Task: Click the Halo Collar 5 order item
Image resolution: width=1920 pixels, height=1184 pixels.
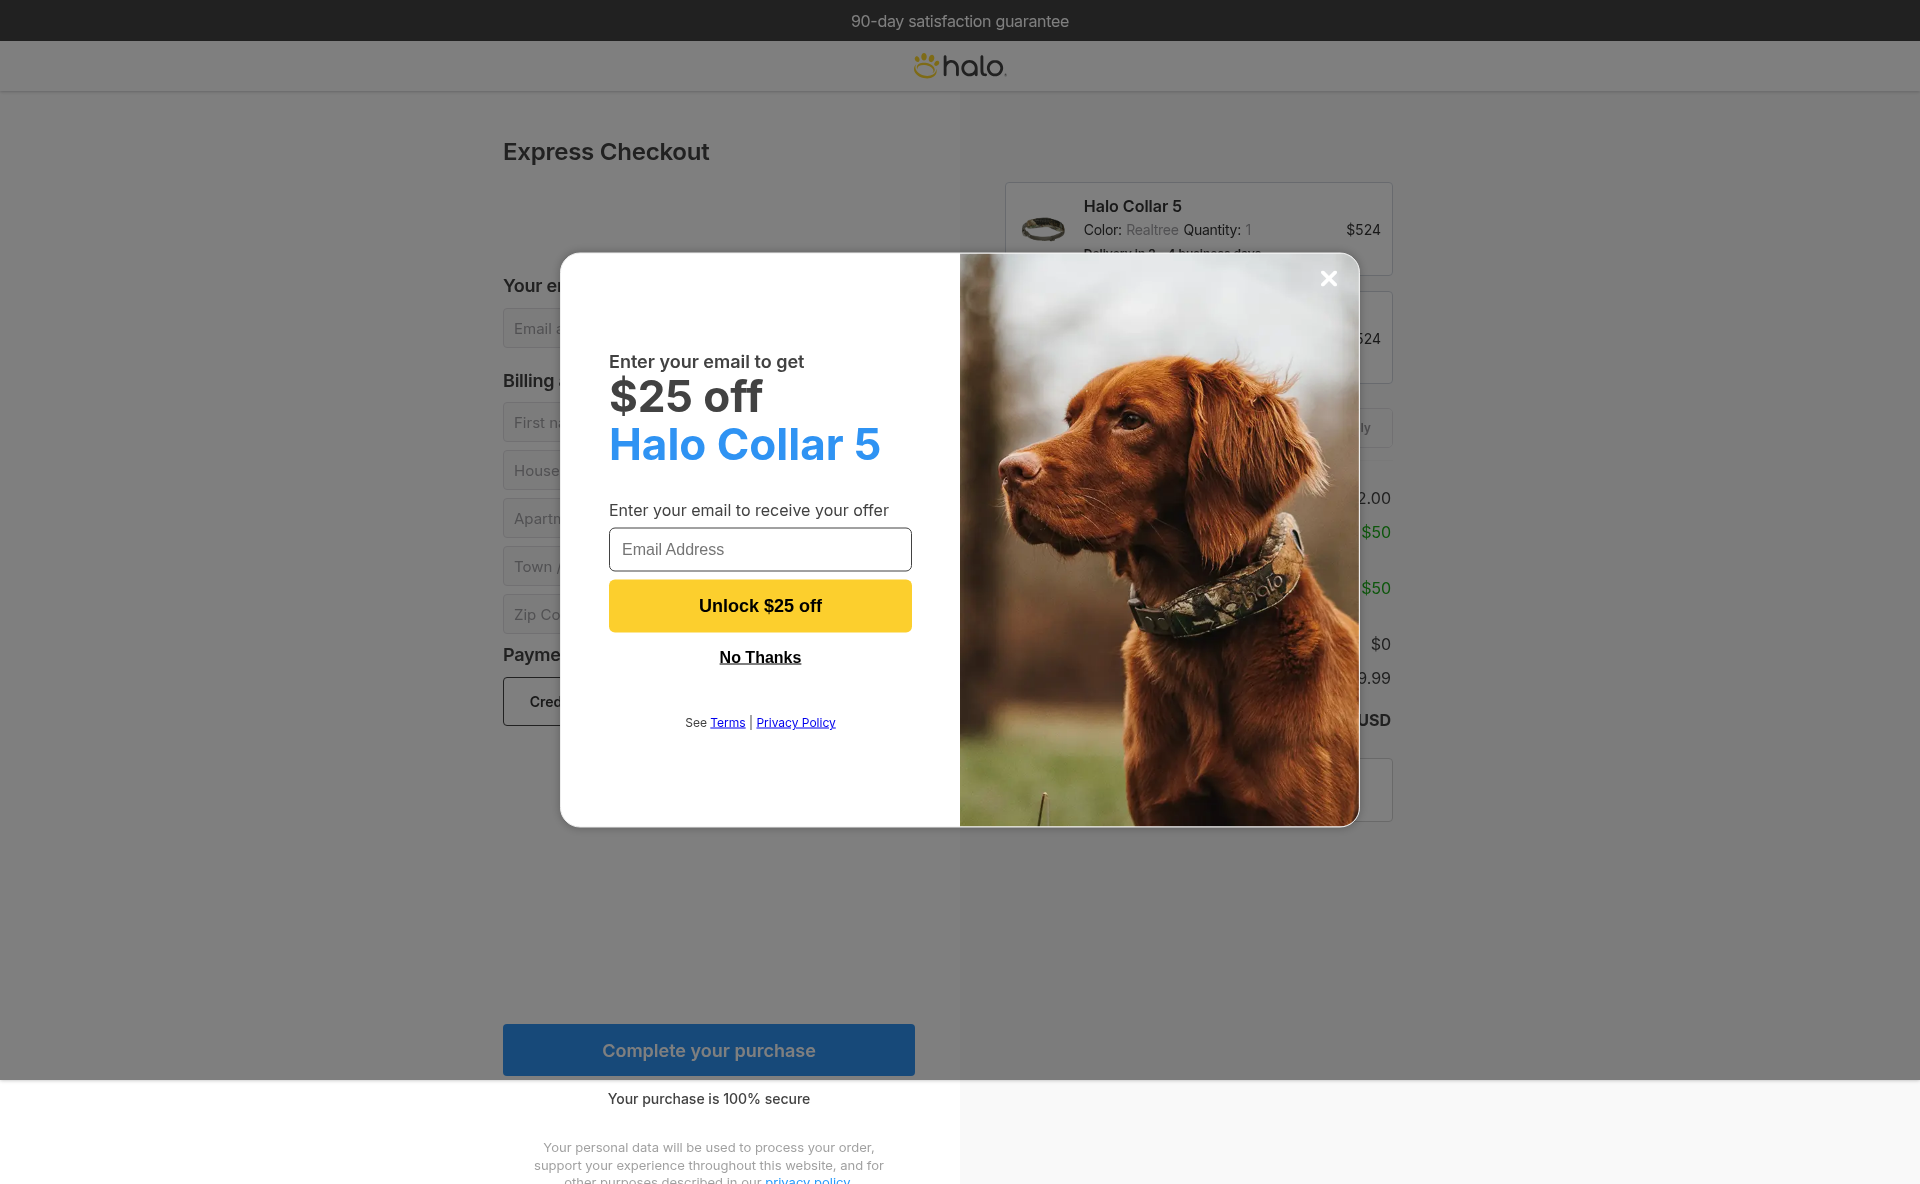Action: pyautogui.click(x=1199, y=229)
